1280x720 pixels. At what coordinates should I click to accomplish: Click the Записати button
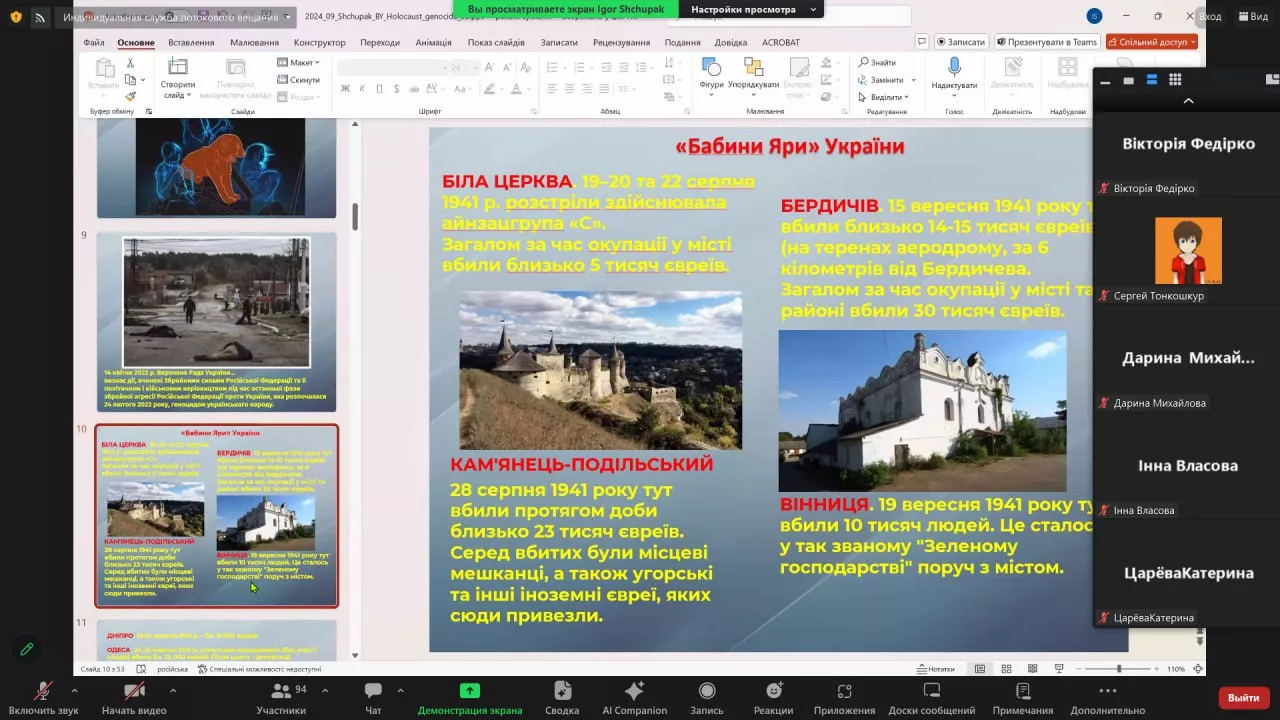coord(961,42)
